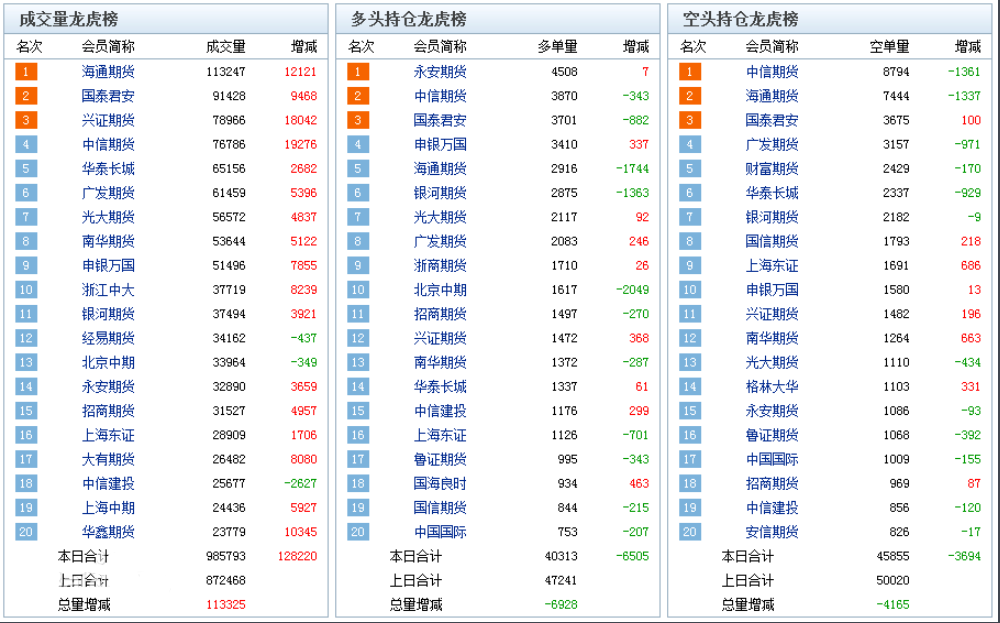Click the 本日合计 total 45855
The width and height of the screenshot is (1000, 623).
pos(893,556)
